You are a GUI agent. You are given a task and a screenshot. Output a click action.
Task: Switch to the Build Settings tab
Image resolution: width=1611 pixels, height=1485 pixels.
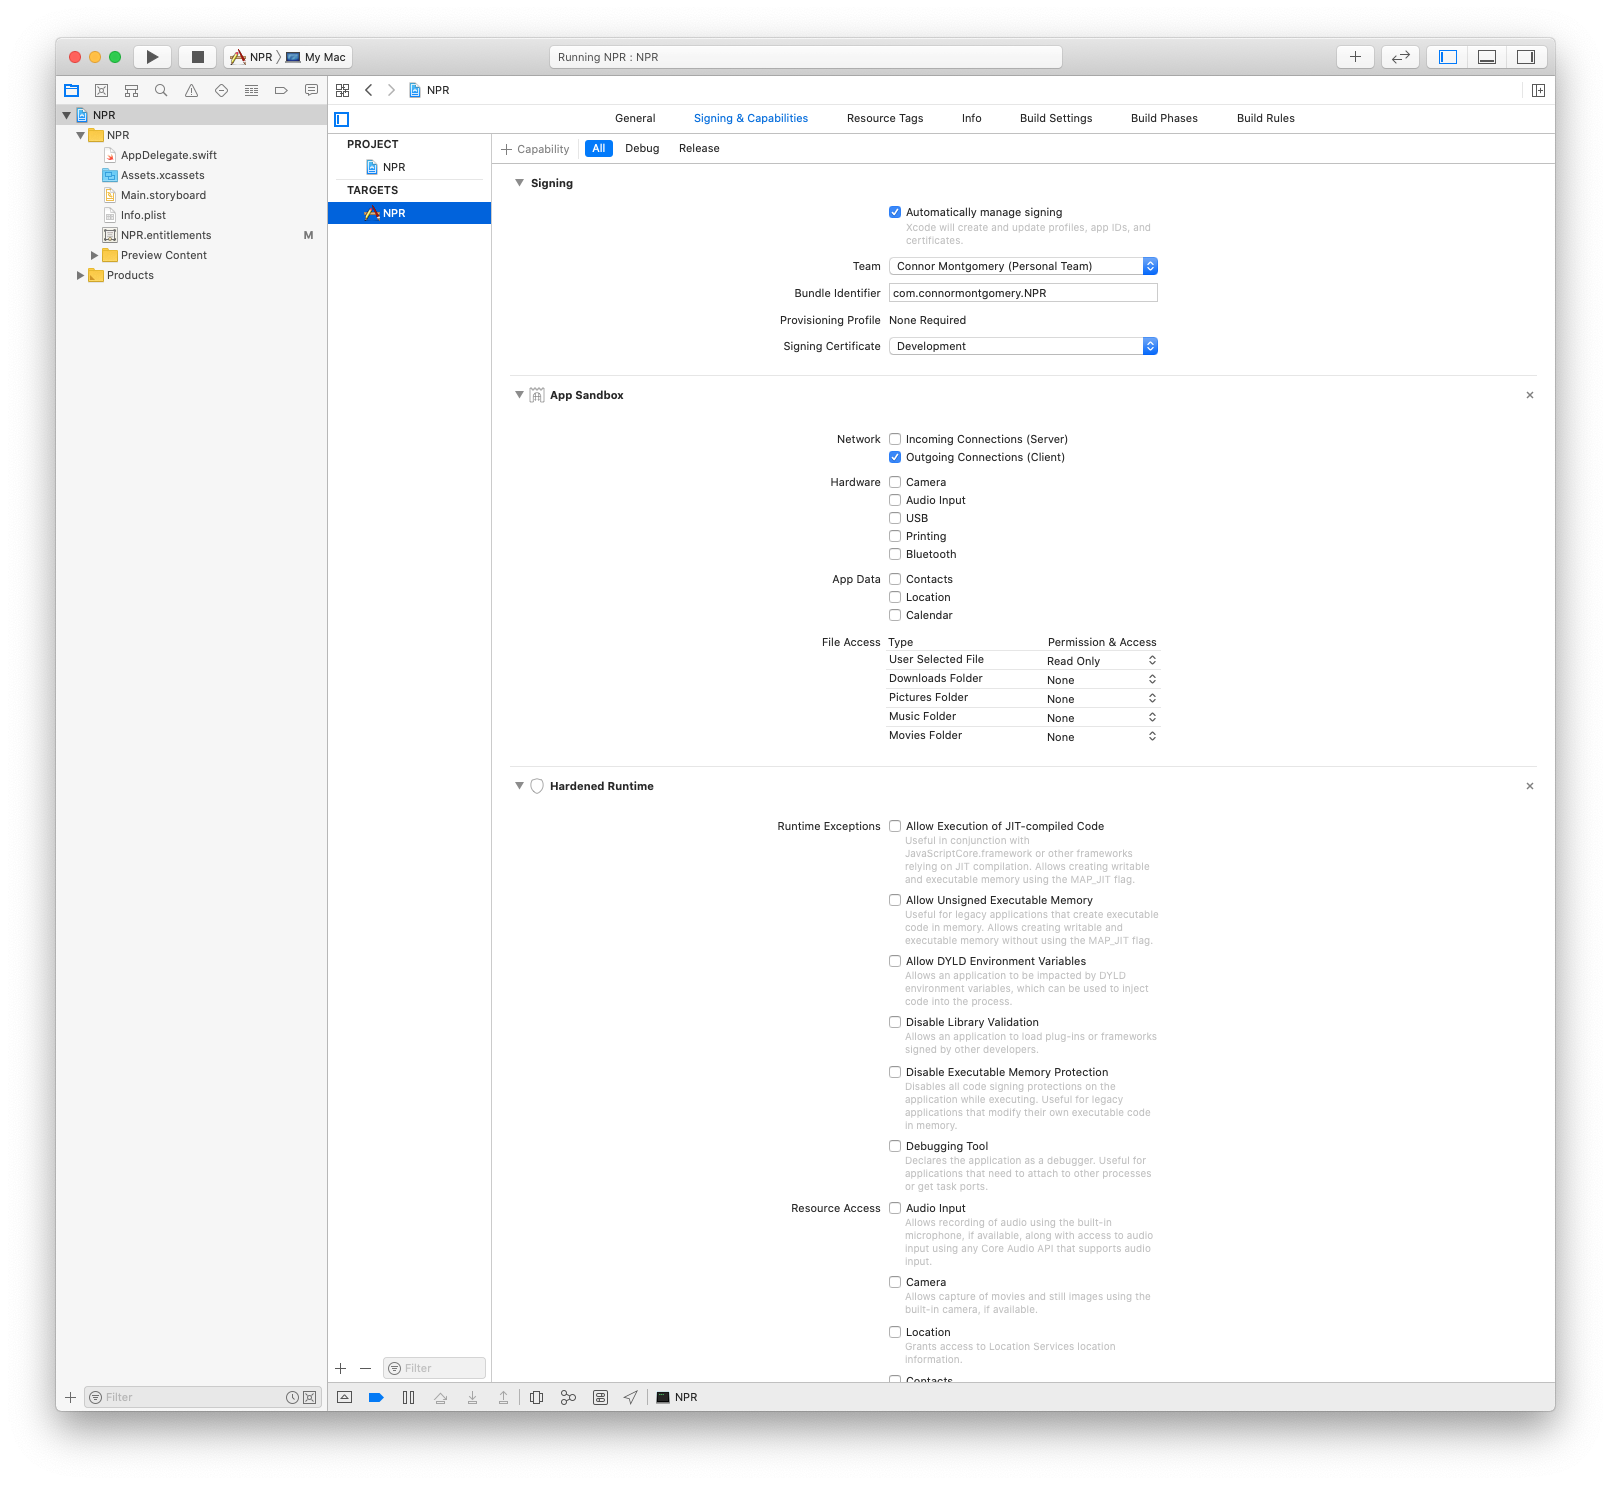[x=1056, y=118]
